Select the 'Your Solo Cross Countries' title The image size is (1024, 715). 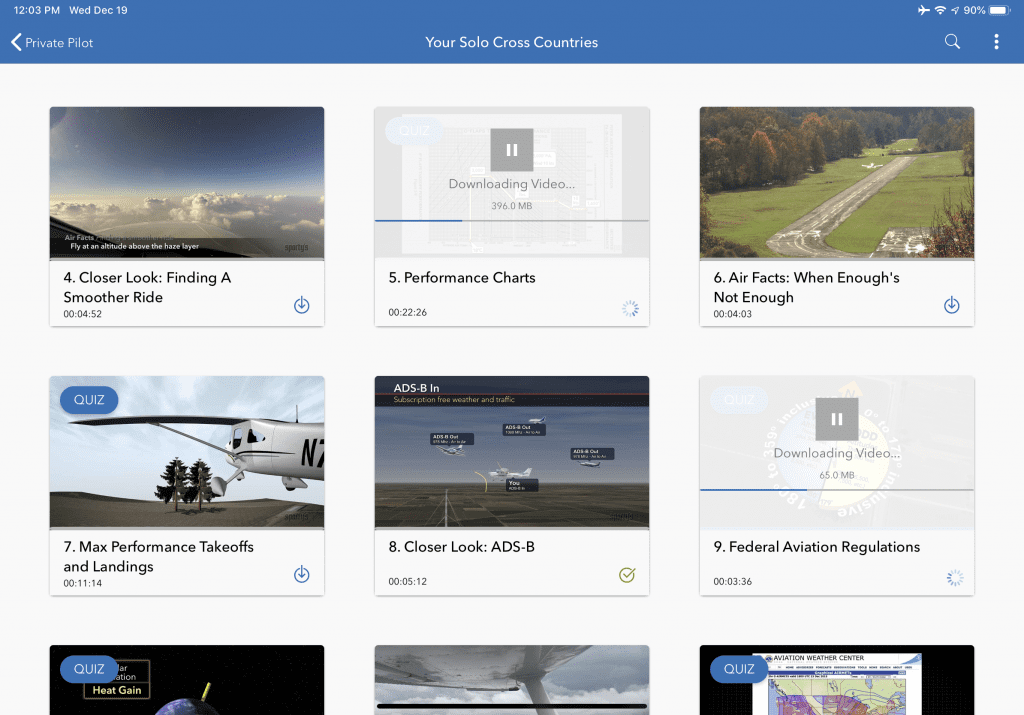coord(511,42)
